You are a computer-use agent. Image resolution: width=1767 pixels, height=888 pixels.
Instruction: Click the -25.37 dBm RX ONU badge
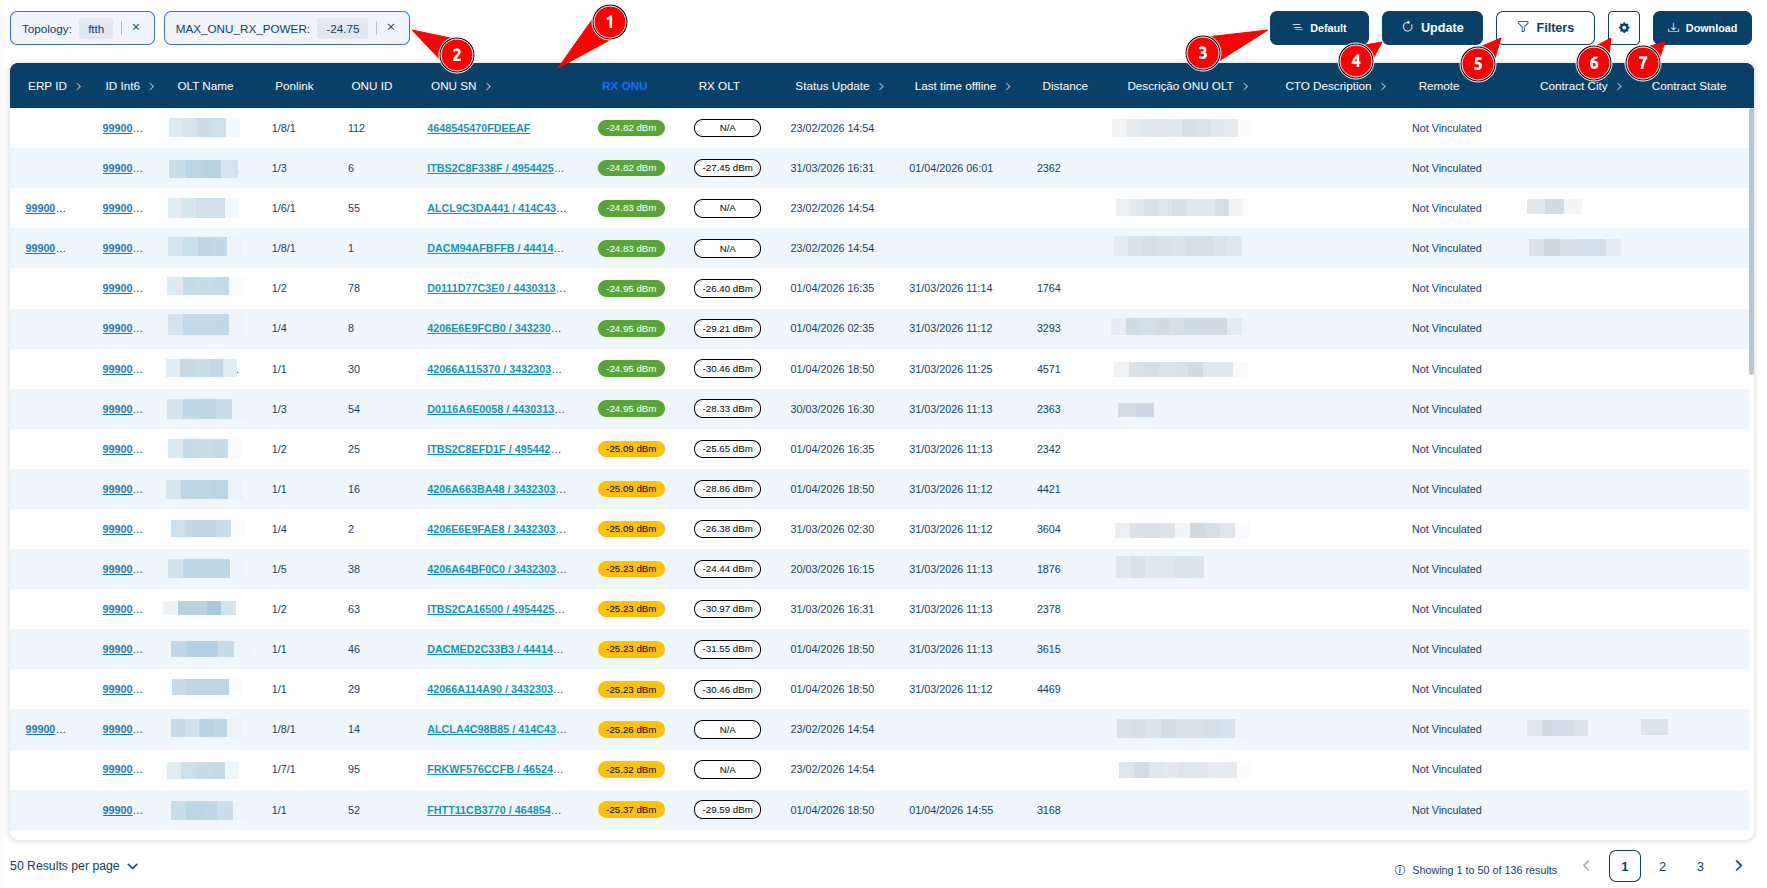click(x=631, y=810)
